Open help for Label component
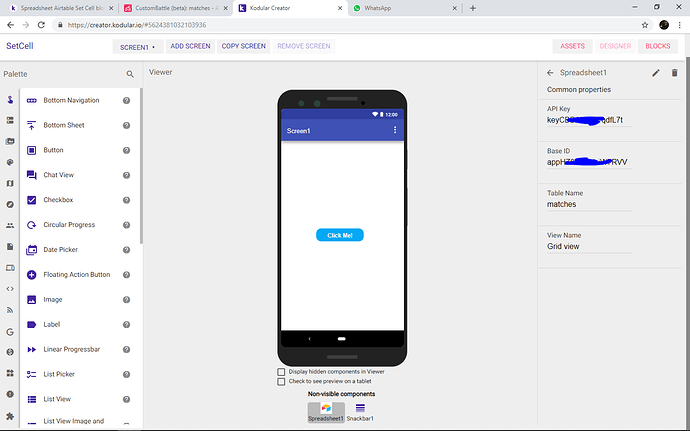The height and width of the screenshot is (431, 690). (x=126, y=324)
